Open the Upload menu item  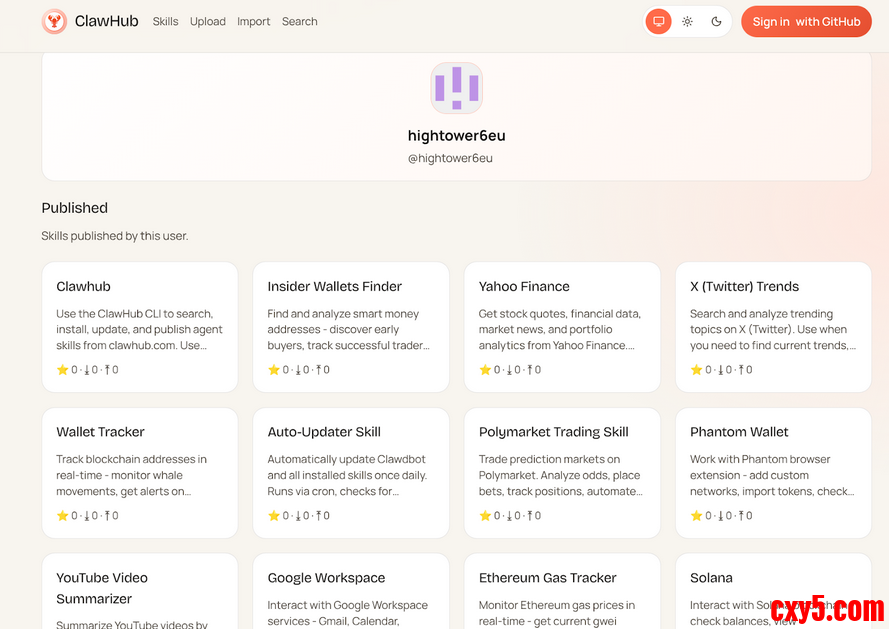pos(208,21)
